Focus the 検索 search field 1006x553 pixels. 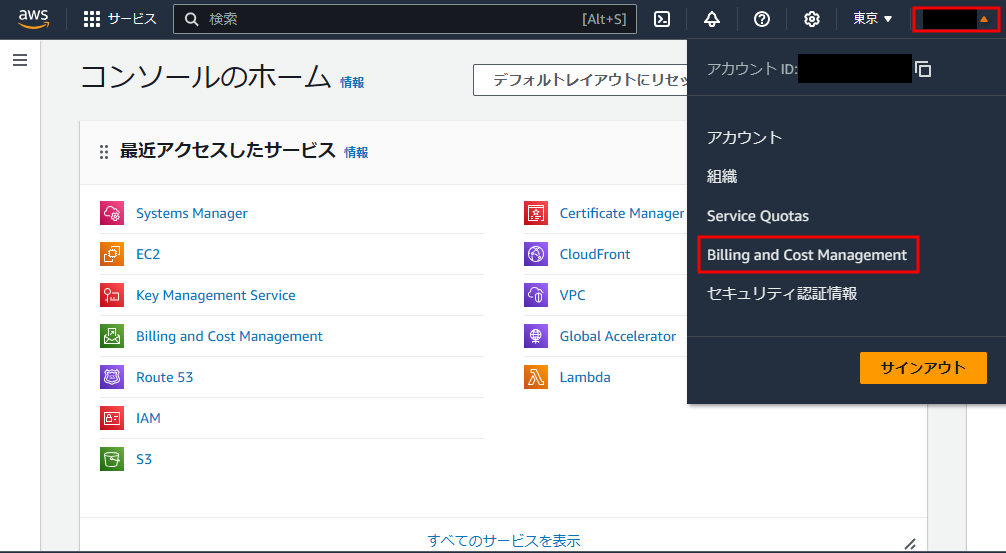[405, 19]
